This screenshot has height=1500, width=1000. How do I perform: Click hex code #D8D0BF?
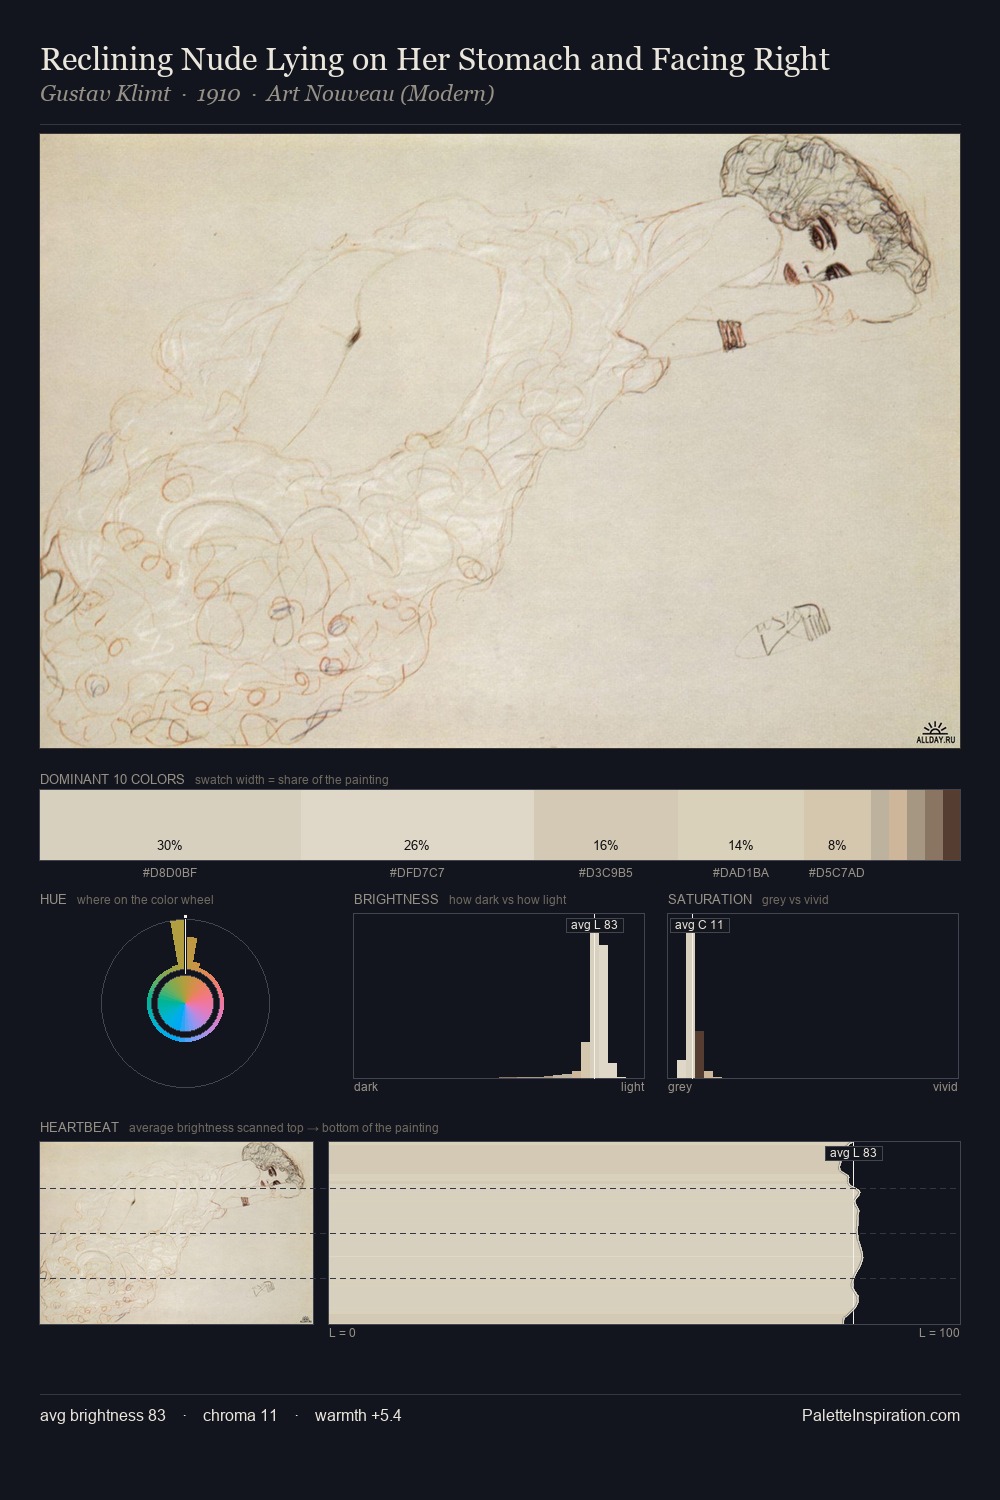click(170, 873)
